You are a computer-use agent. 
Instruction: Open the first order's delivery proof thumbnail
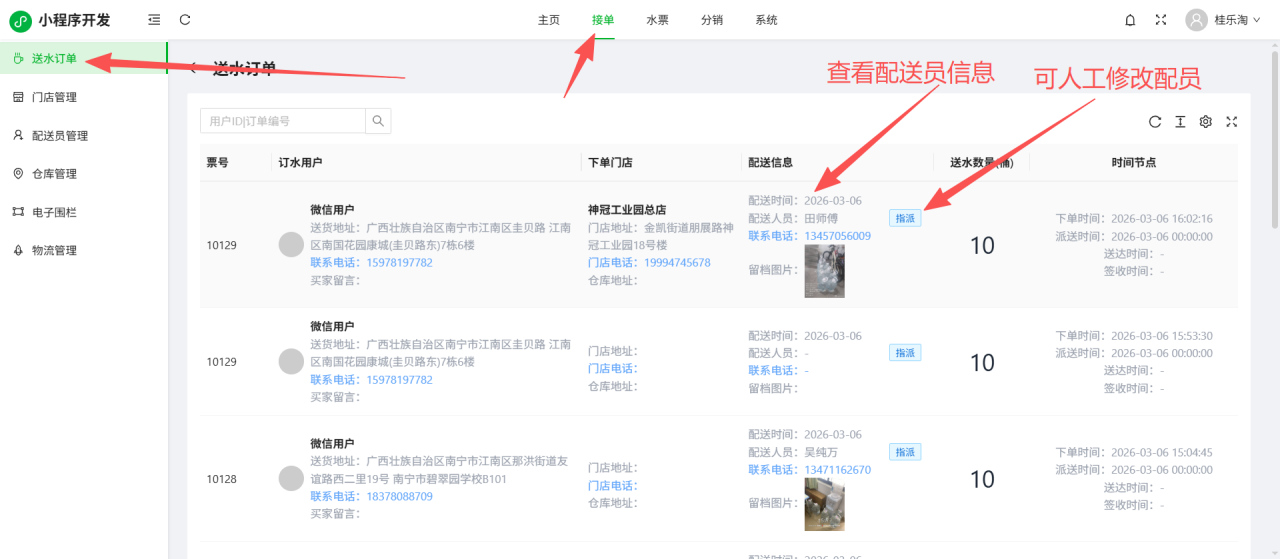click(x=824, y=271)
